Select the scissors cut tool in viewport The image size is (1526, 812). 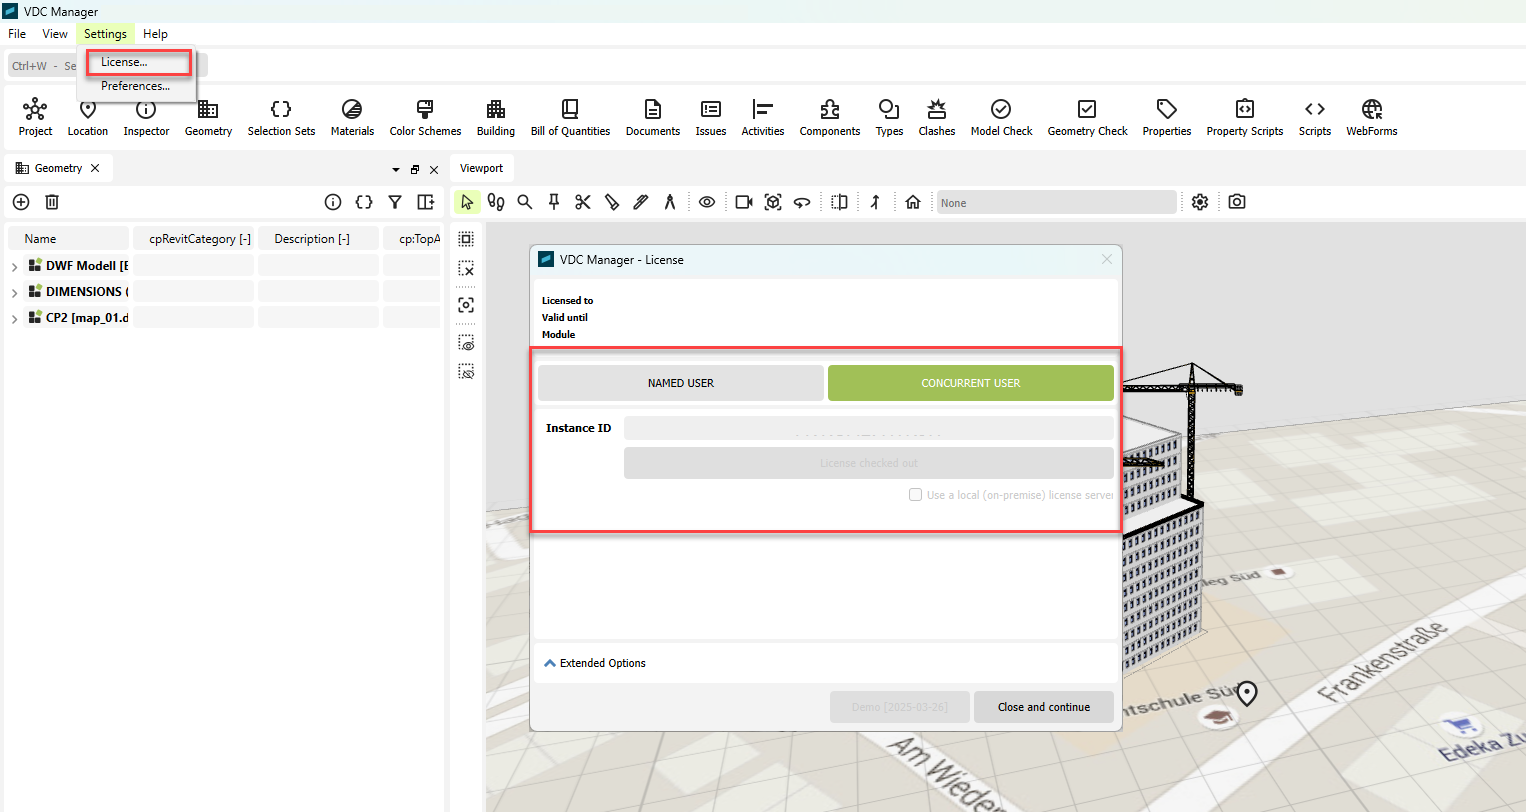pos(583,202)
